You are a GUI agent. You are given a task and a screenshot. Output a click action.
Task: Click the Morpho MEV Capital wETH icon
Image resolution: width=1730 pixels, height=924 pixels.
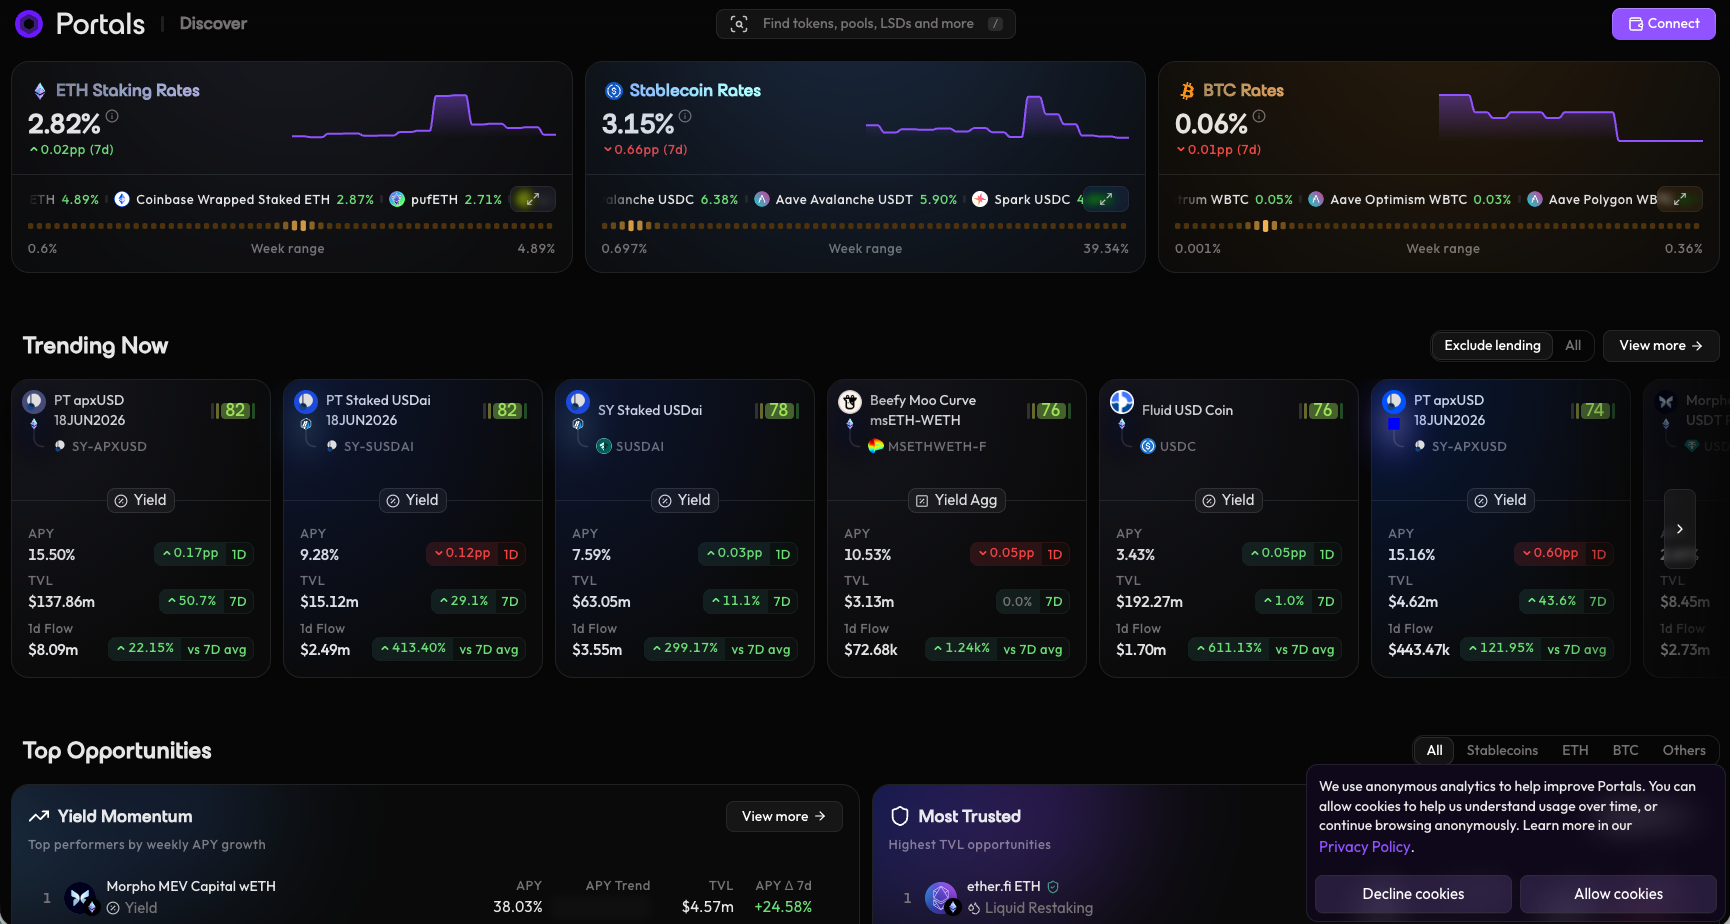click(x=80, y=897)
